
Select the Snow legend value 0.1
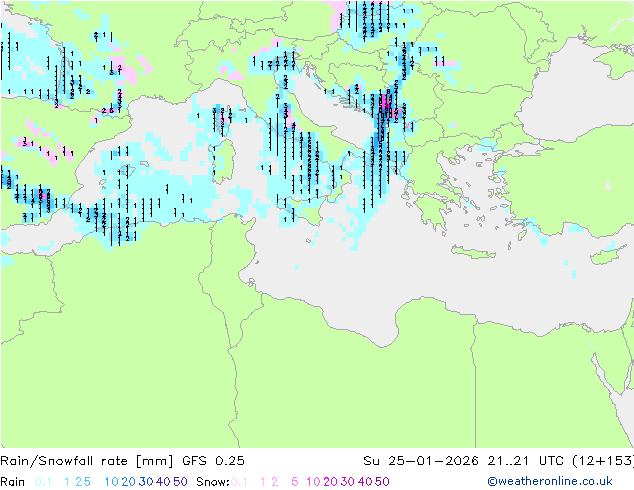point(239,482)
